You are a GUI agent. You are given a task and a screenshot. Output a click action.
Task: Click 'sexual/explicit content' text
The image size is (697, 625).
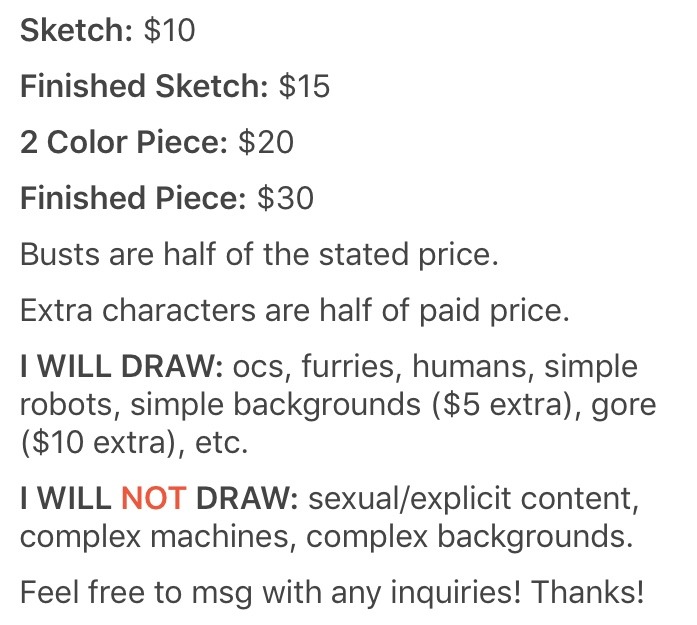coord(474,499)
